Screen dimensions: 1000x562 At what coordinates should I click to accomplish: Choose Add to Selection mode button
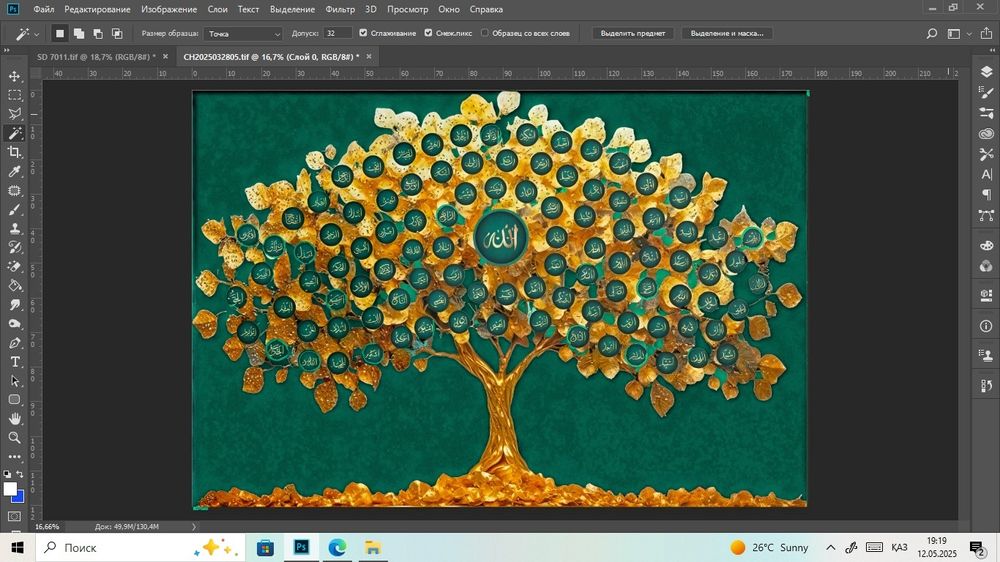click(x=79, y=33)
